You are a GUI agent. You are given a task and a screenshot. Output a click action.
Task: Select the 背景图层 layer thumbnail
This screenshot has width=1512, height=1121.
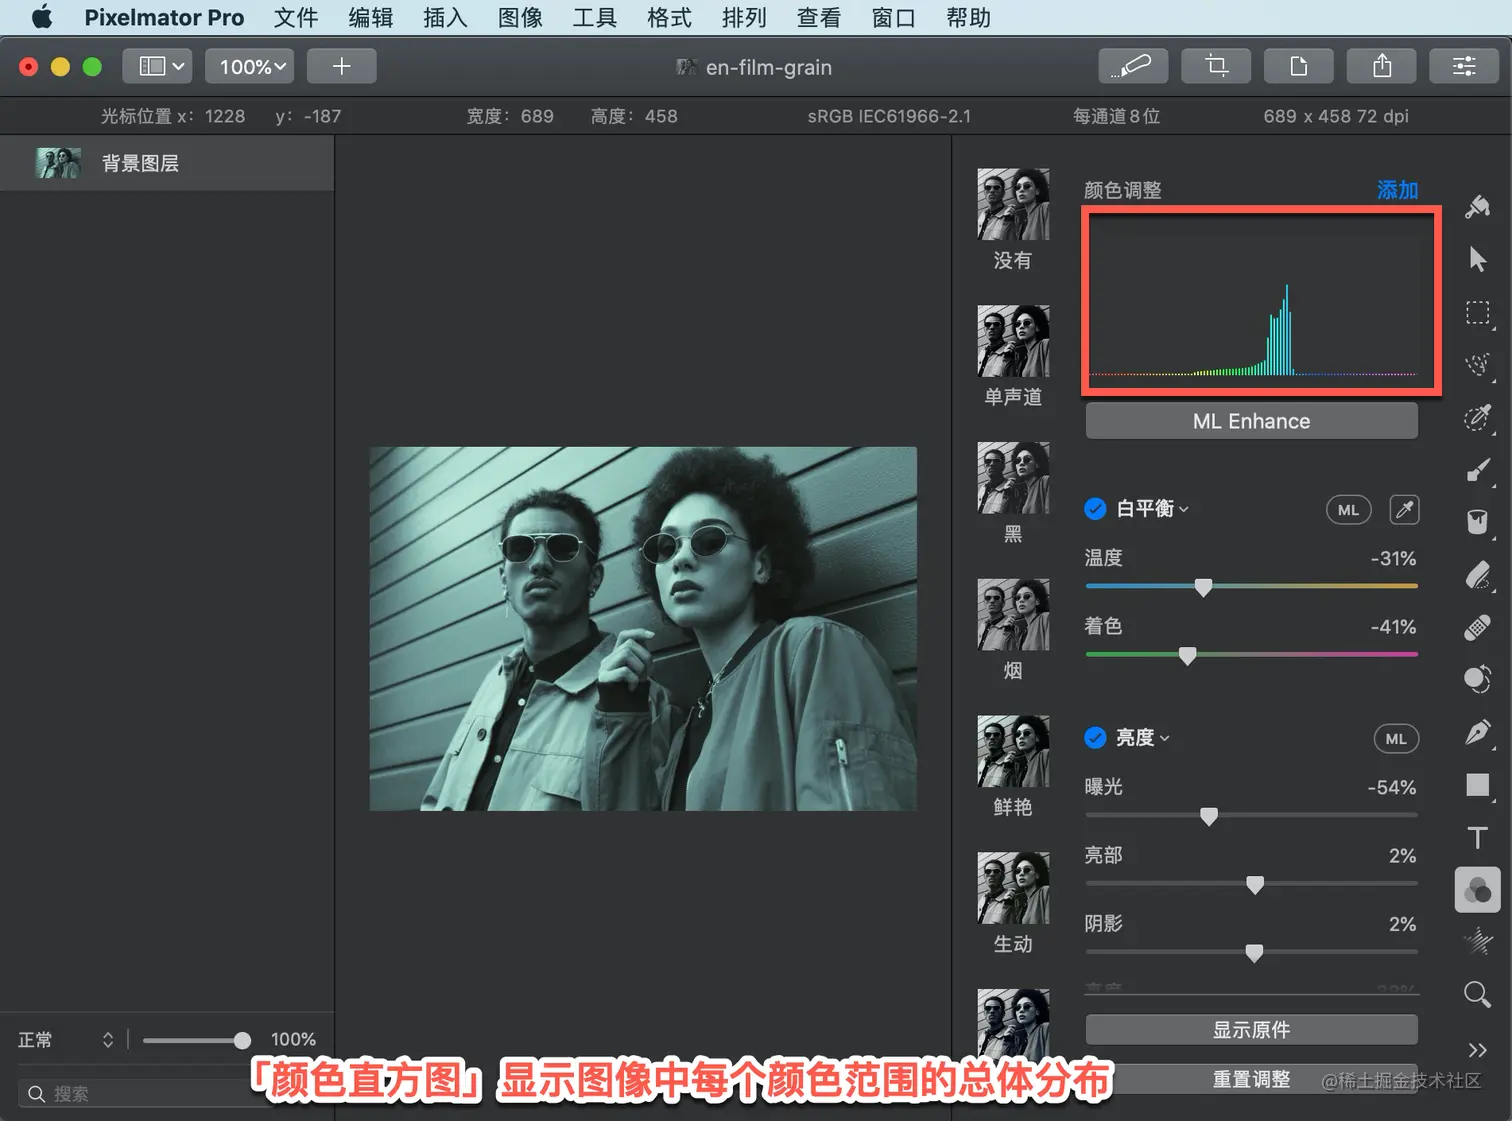pyautogui.click(x=58, y=163)
